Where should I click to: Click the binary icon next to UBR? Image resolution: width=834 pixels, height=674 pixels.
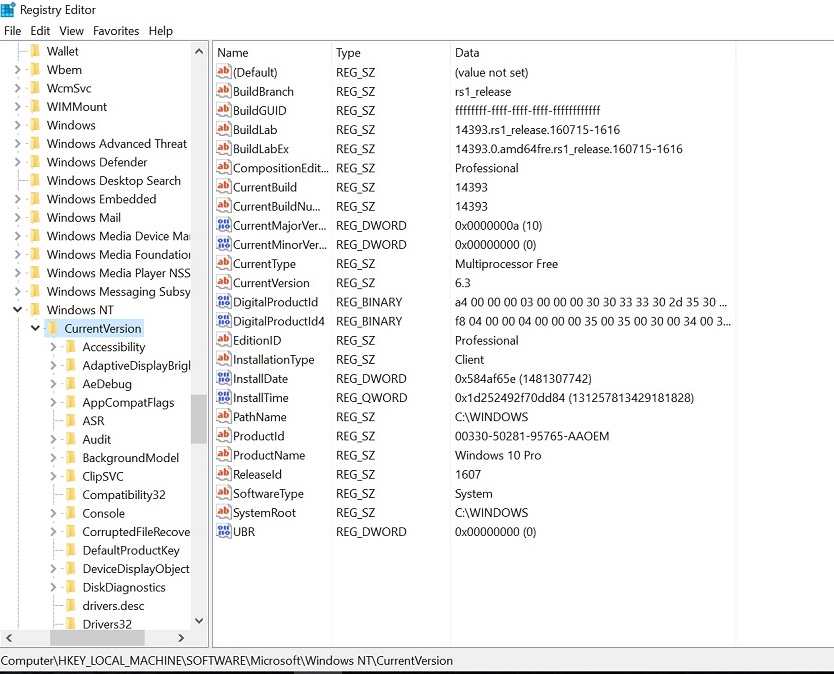(x=223, y=531)
